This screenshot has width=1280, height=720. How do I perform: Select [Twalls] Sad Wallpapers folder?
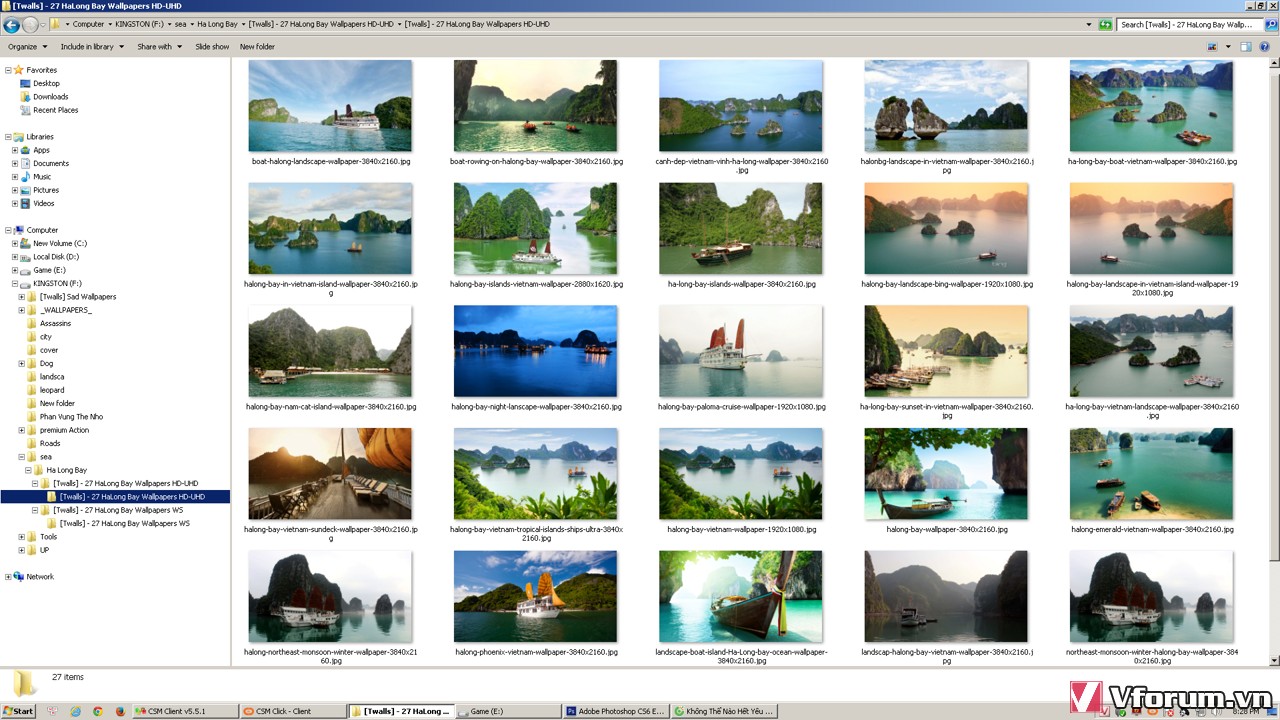tap(78, 297)
